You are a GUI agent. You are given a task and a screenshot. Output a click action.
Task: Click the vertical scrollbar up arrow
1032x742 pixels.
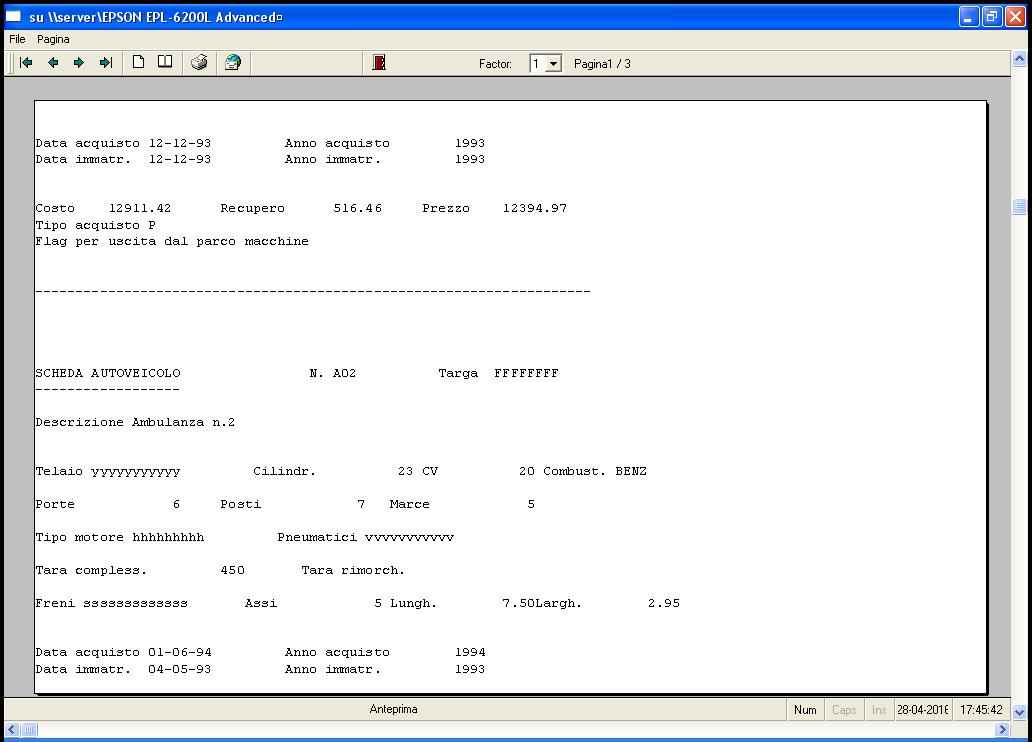(1019, 59)
